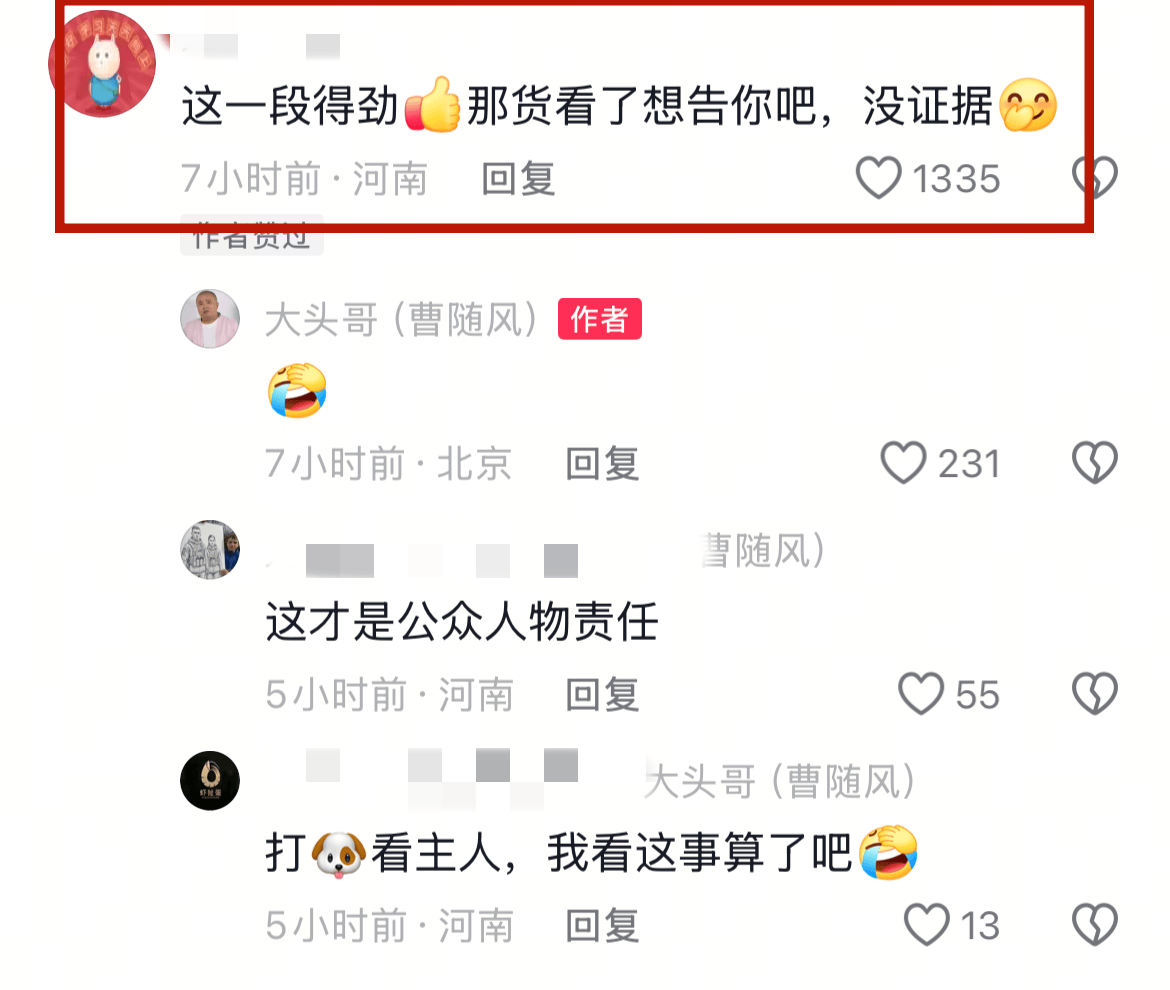Open the black logo avatar profile
The image size is (1170, 990).
tap(210, 780)
